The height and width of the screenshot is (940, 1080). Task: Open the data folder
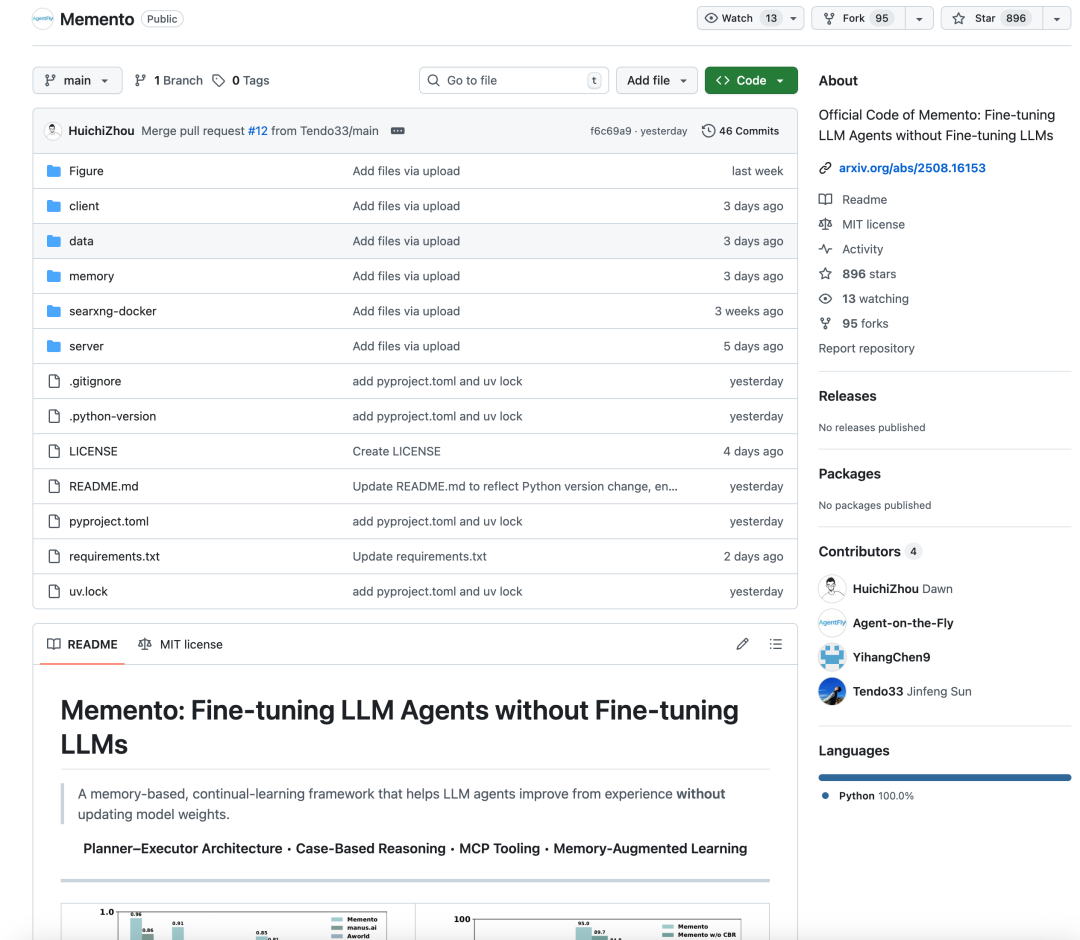[x=81, y=241]
